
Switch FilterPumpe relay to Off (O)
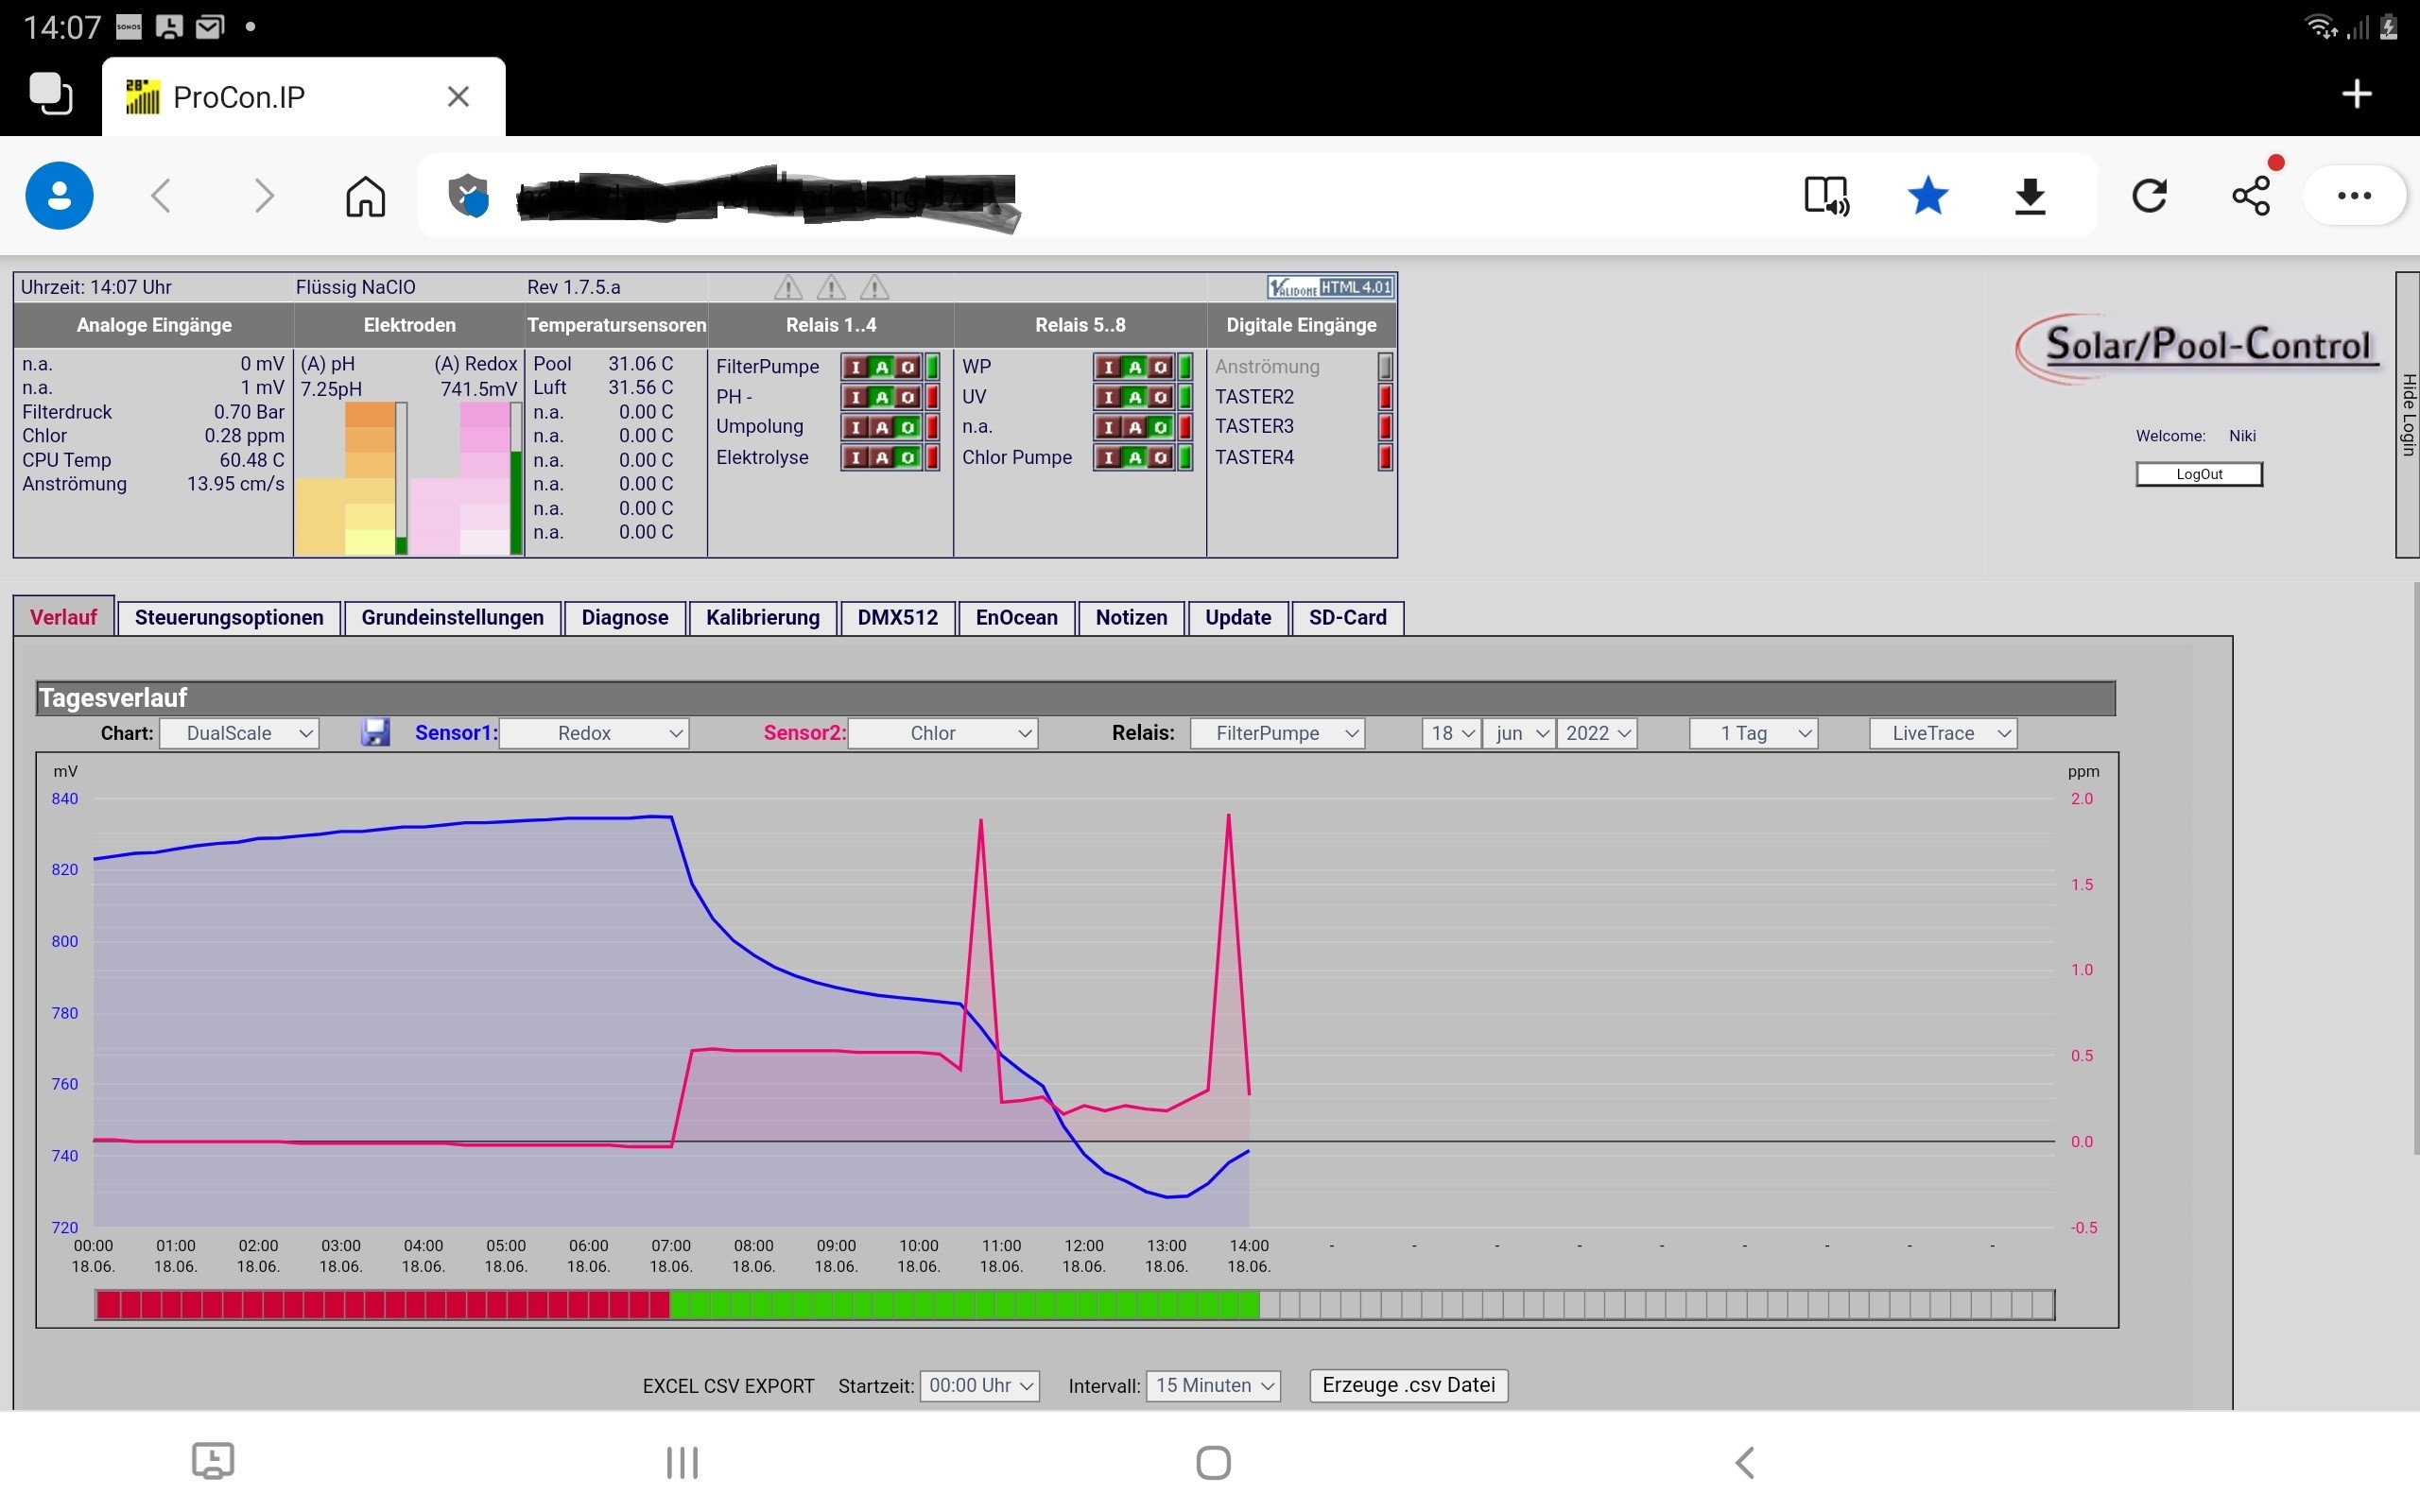pyautogui.click(x=908, y=367)
